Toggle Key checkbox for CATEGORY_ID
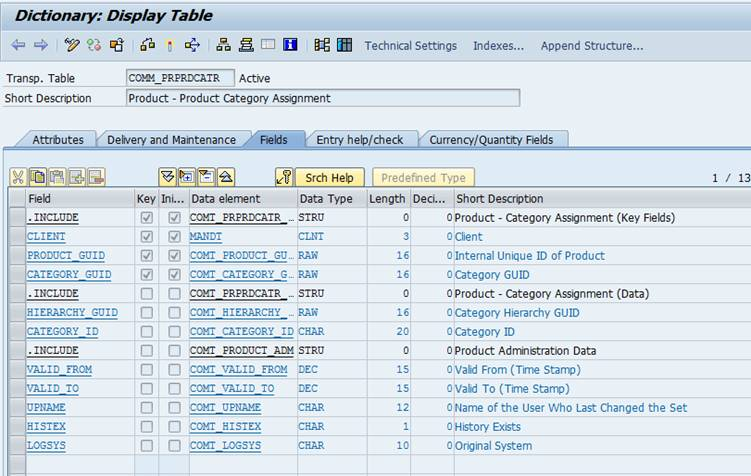The width and height of the screenshot is (751, 476). coord(147,331)
